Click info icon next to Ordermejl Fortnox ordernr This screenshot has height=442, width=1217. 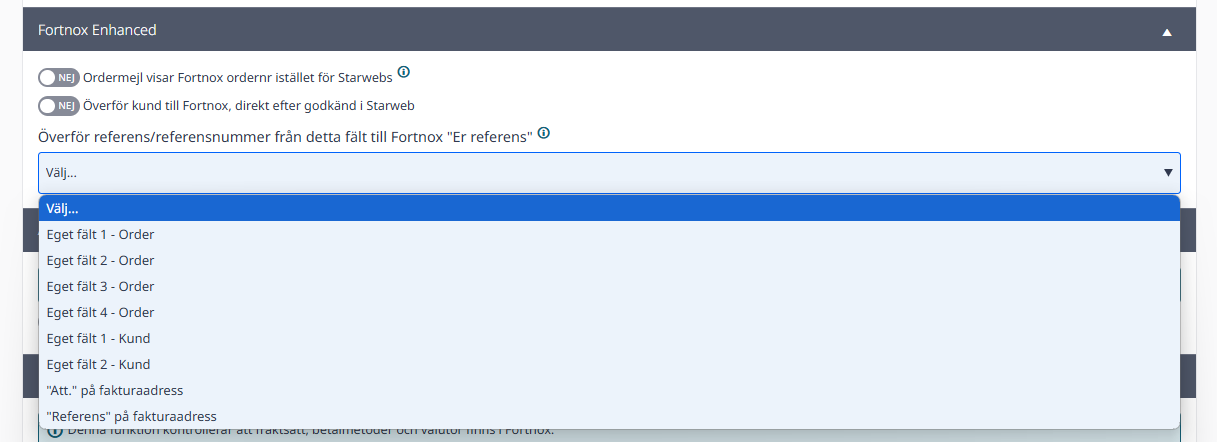point(404,72)
